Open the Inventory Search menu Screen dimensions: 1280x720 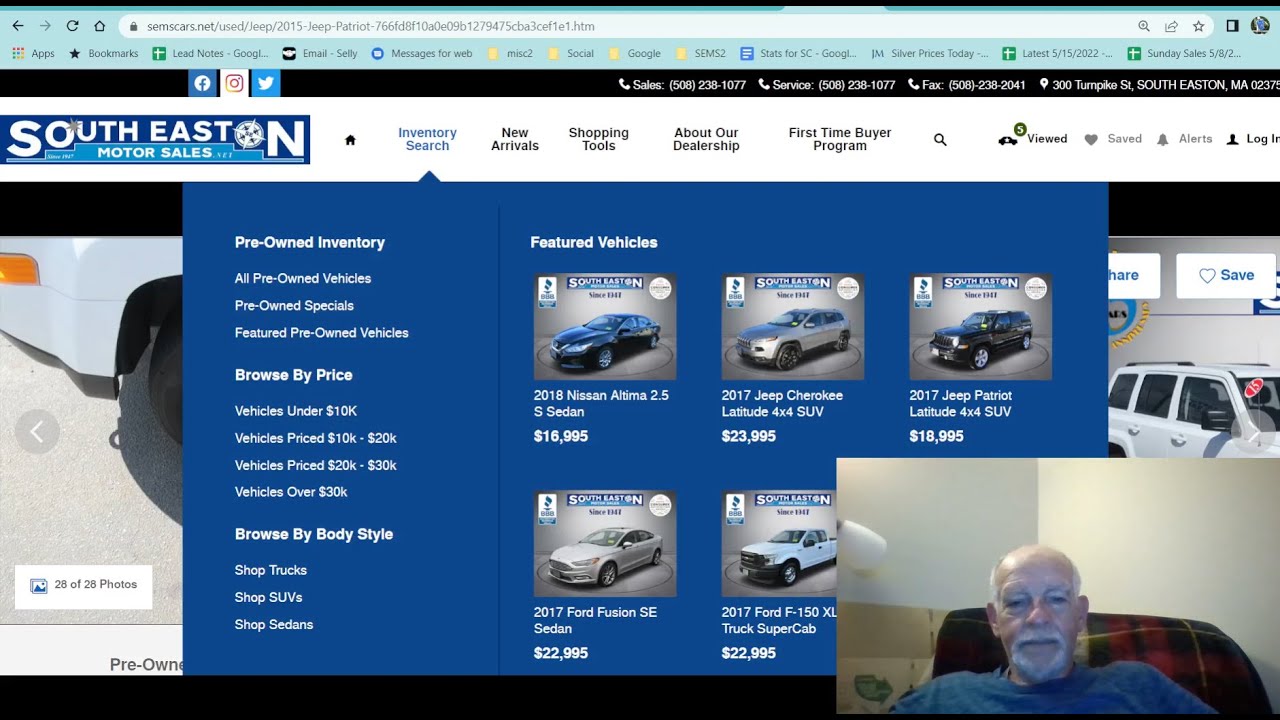(x=427, y=139)
